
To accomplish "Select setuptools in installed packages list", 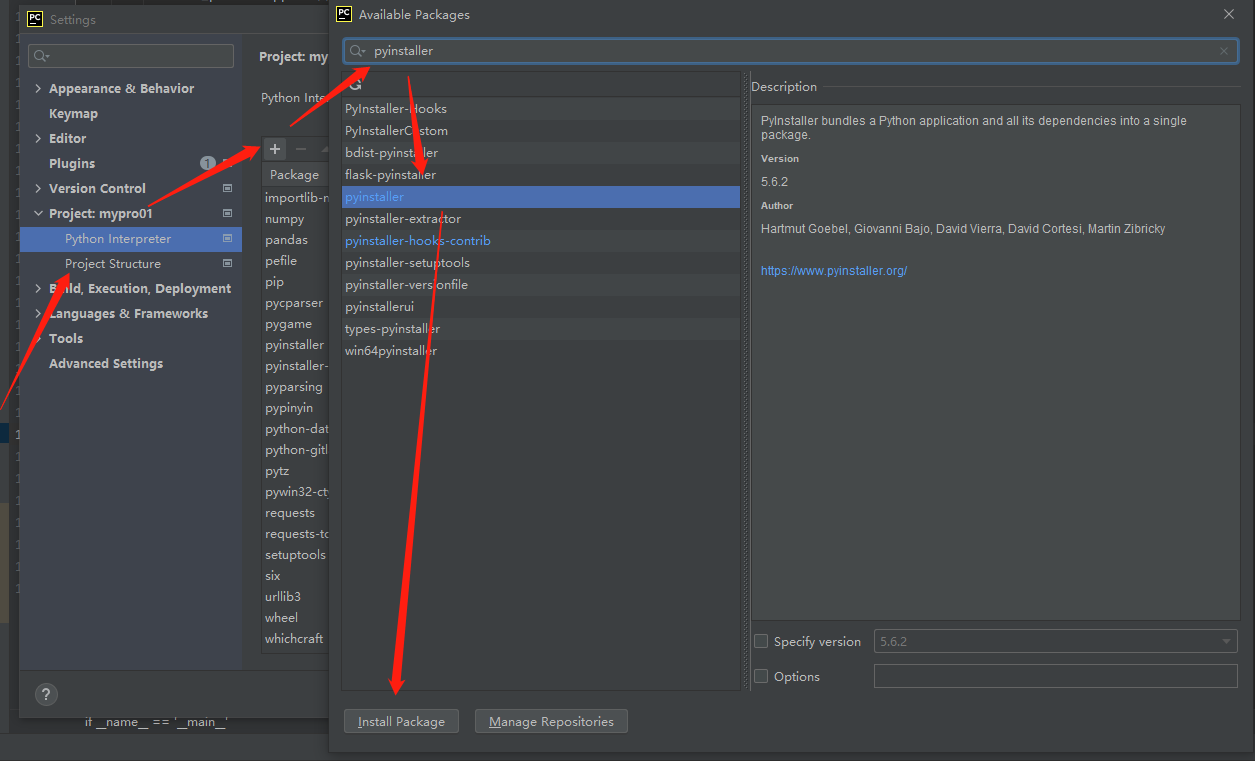I will click(x=295, y=555).
